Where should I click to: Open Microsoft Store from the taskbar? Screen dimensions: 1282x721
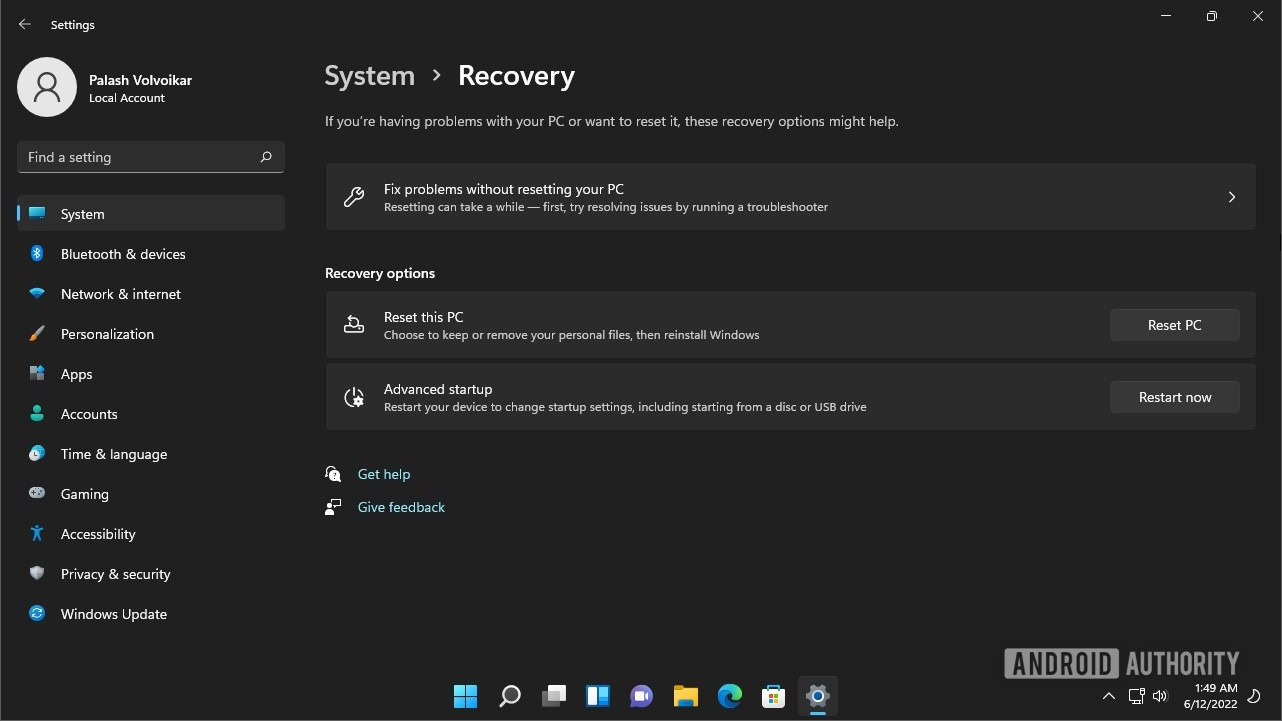773,696
